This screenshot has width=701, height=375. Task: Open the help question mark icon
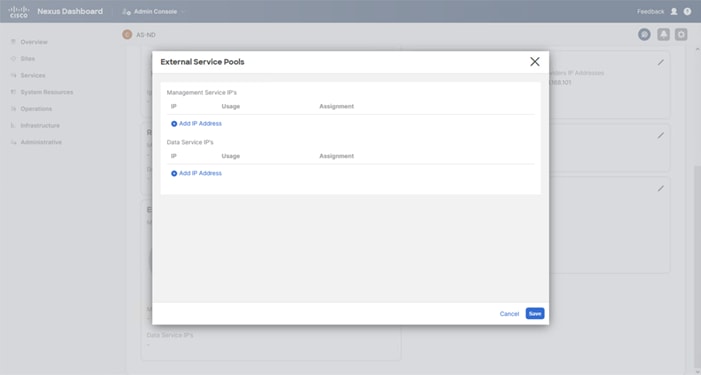[687, 12]
